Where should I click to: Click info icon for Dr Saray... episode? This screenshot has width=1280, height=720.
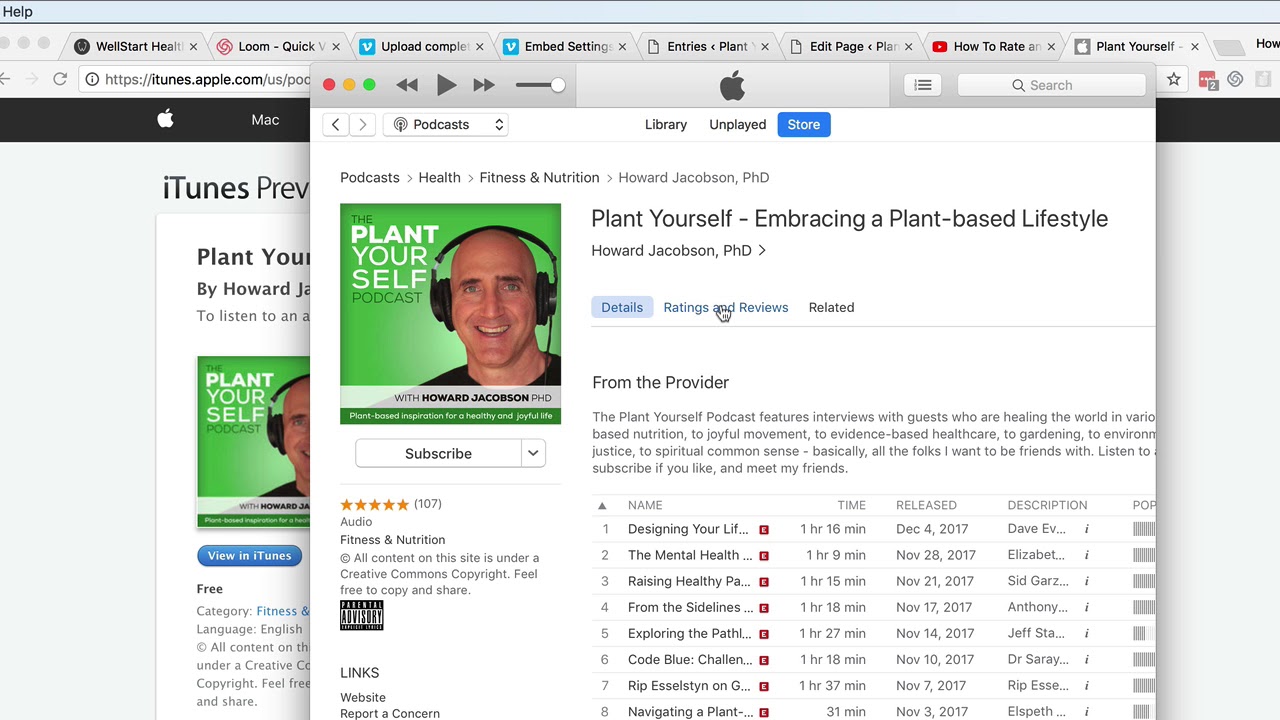pyautogui.click(x=1087, y=659)
